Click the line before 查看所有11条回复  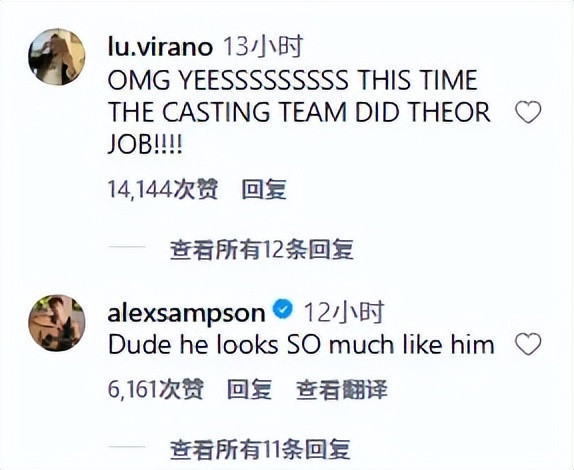[127, 447]
